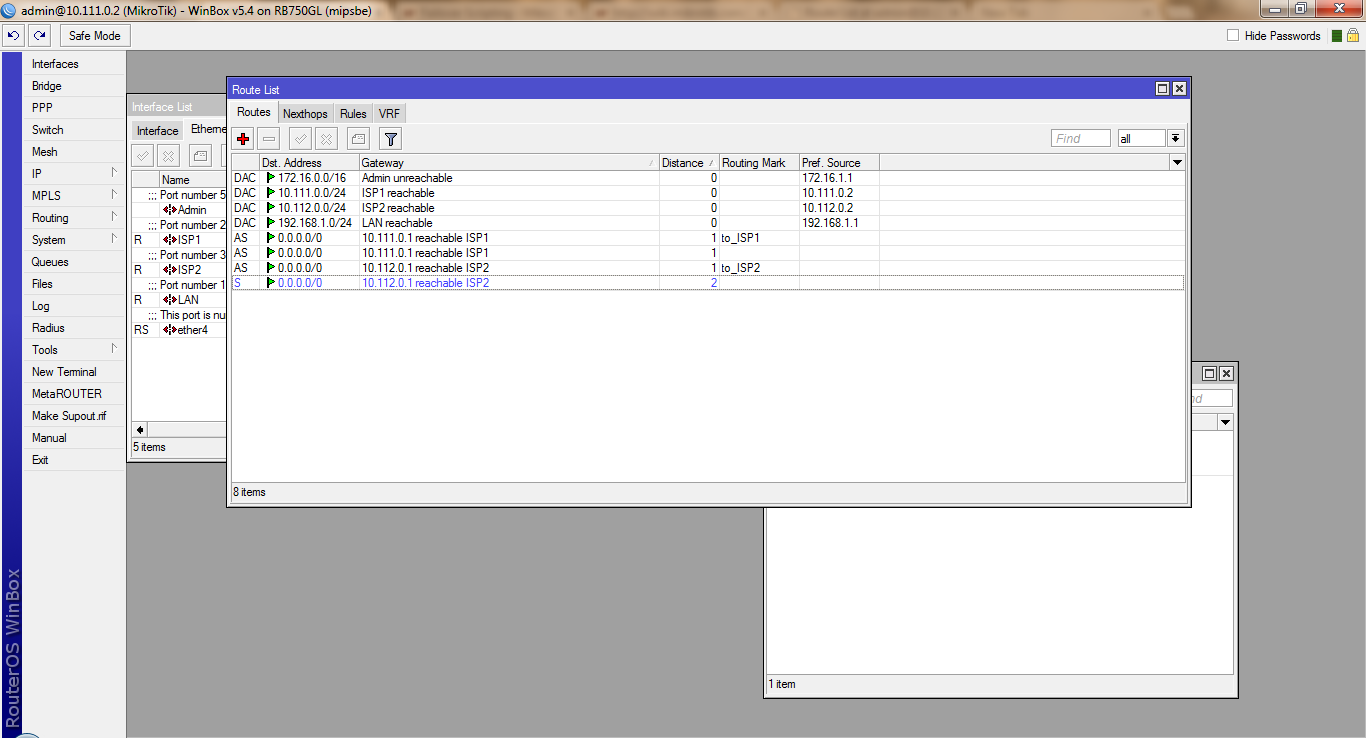The width and height of the screenshot is (1366, 738).
Task: Click Exit in the sidebar menu
Action: [x=74, y=460]
